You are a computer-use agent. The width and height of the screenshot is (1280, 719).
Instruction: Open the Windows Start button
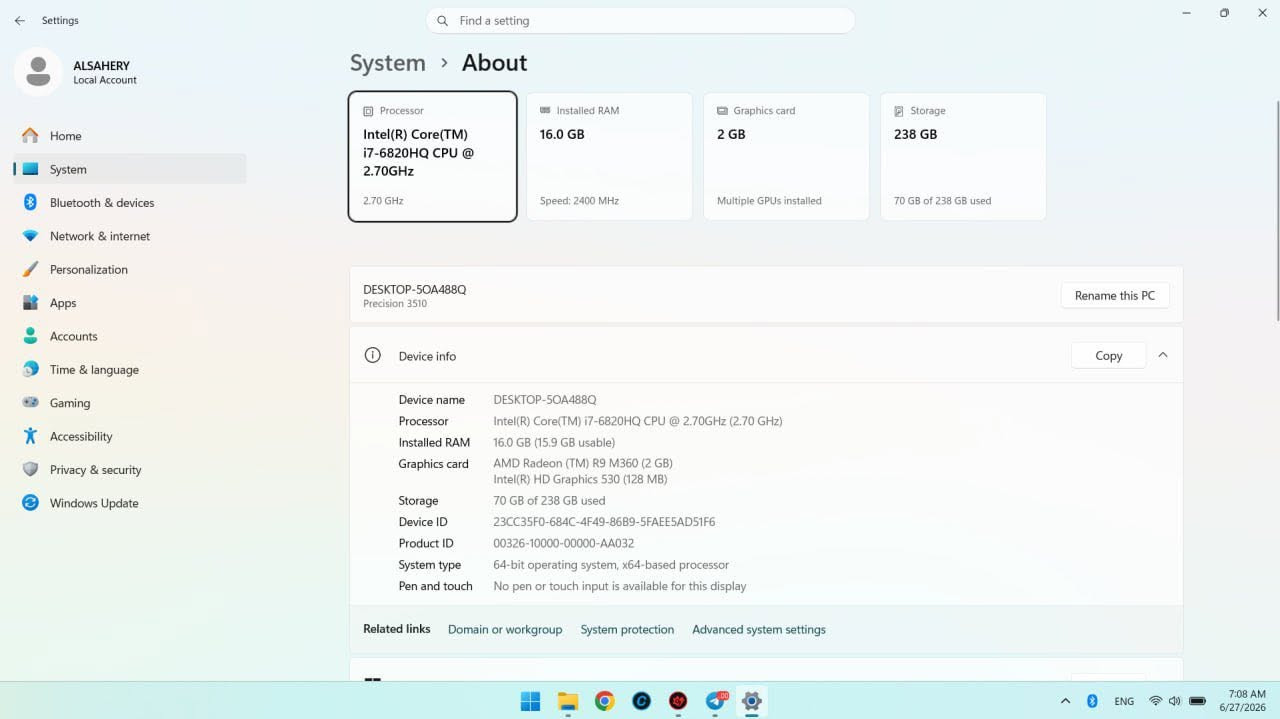[531, 701]
